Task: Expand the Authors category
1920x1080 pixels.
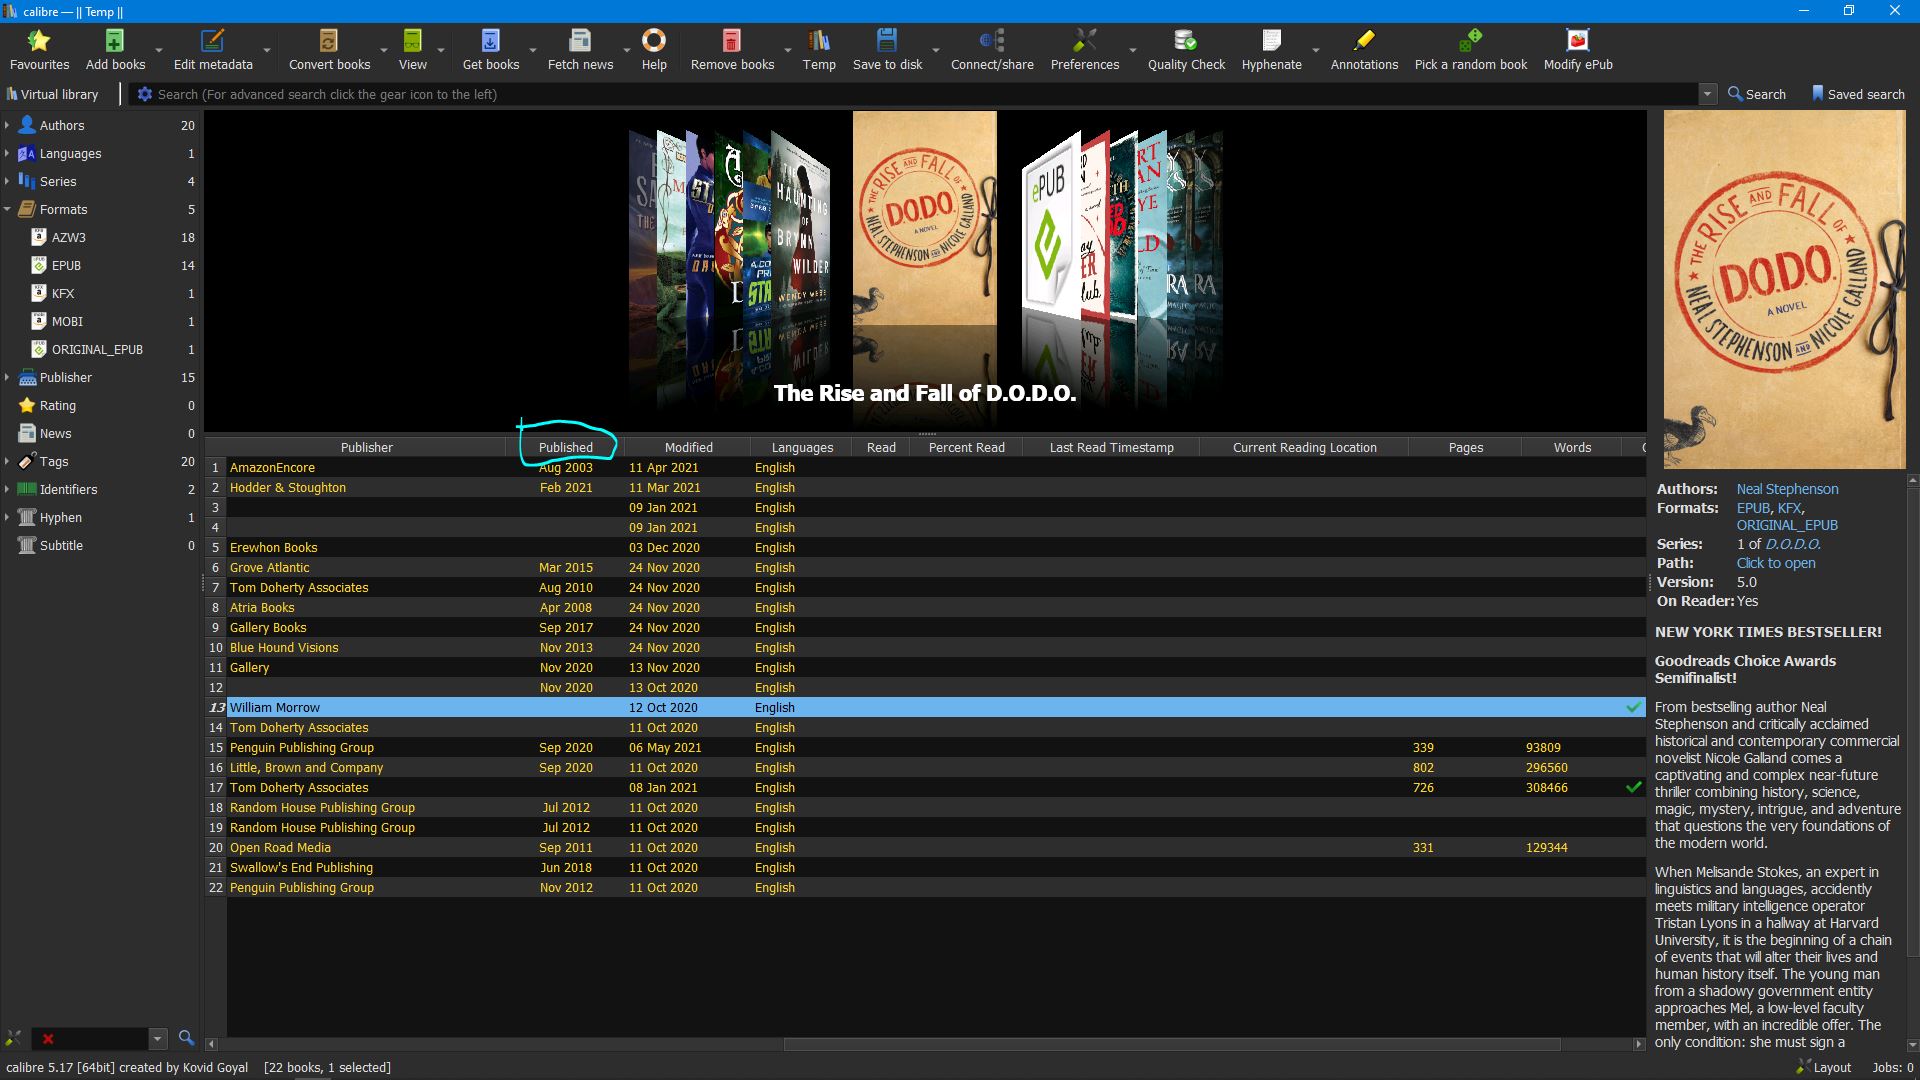Action: (x=7, y=125)
